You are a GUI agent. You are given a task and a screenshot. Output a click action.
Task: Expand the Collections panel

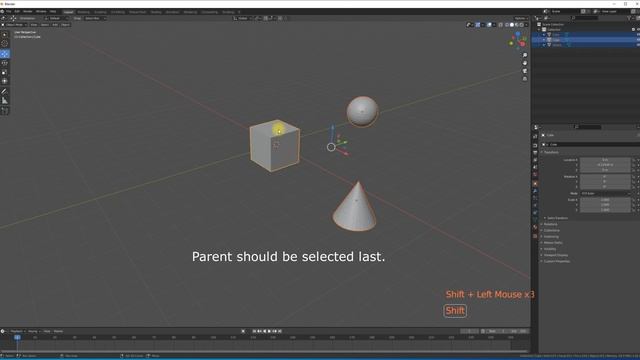coord(551,230)
